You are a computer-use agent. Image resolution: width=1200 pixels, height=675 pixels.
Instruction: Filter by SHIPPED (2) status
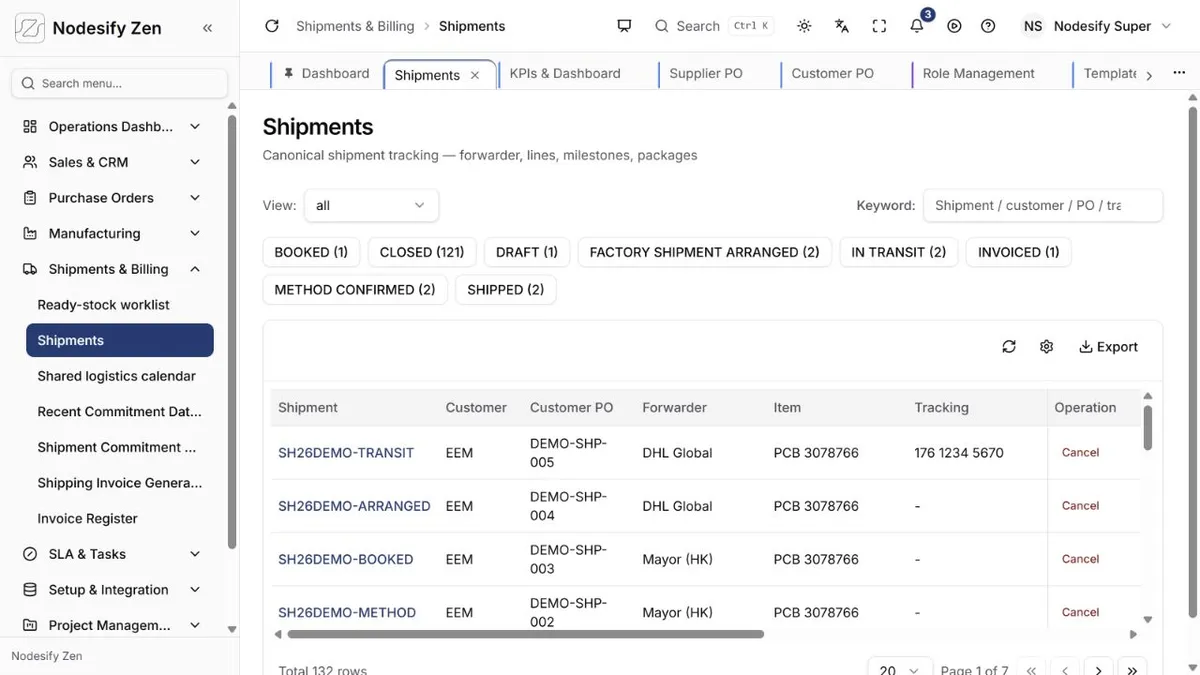506,289
